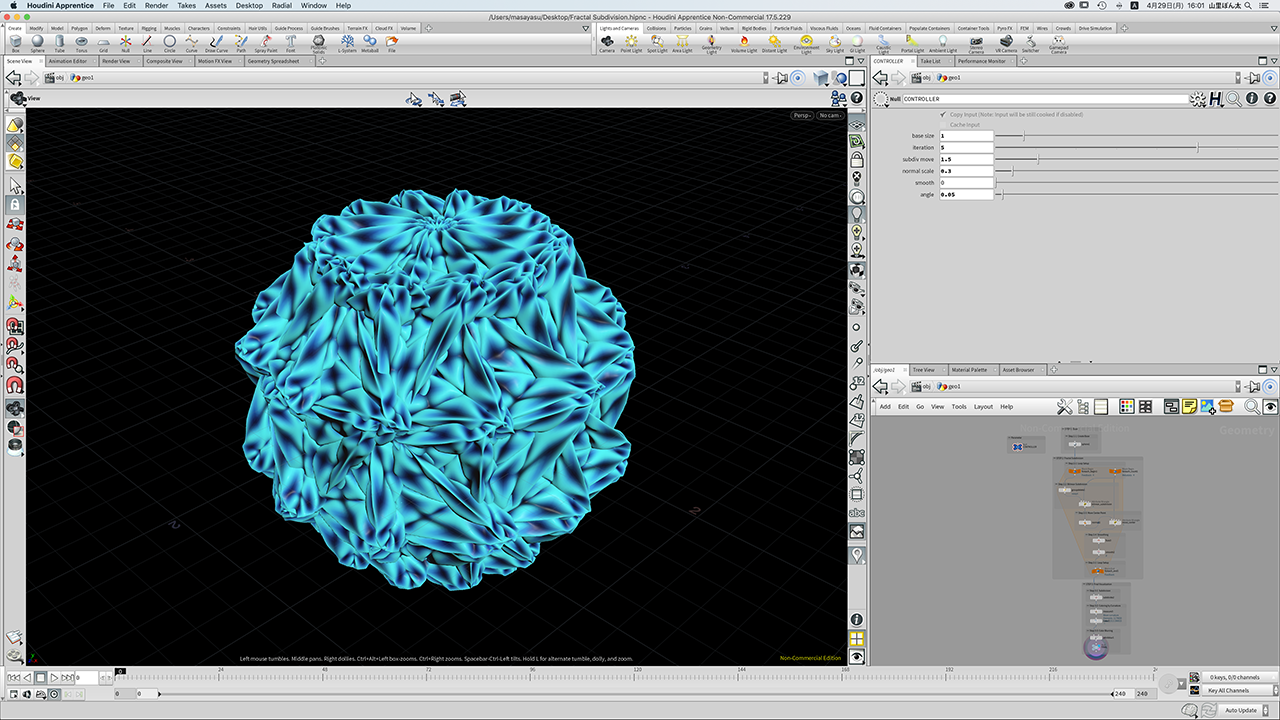This screenshot has width=1280, height=720.
Task: Open the Layout menu in network editor
Action: (983, 407)
